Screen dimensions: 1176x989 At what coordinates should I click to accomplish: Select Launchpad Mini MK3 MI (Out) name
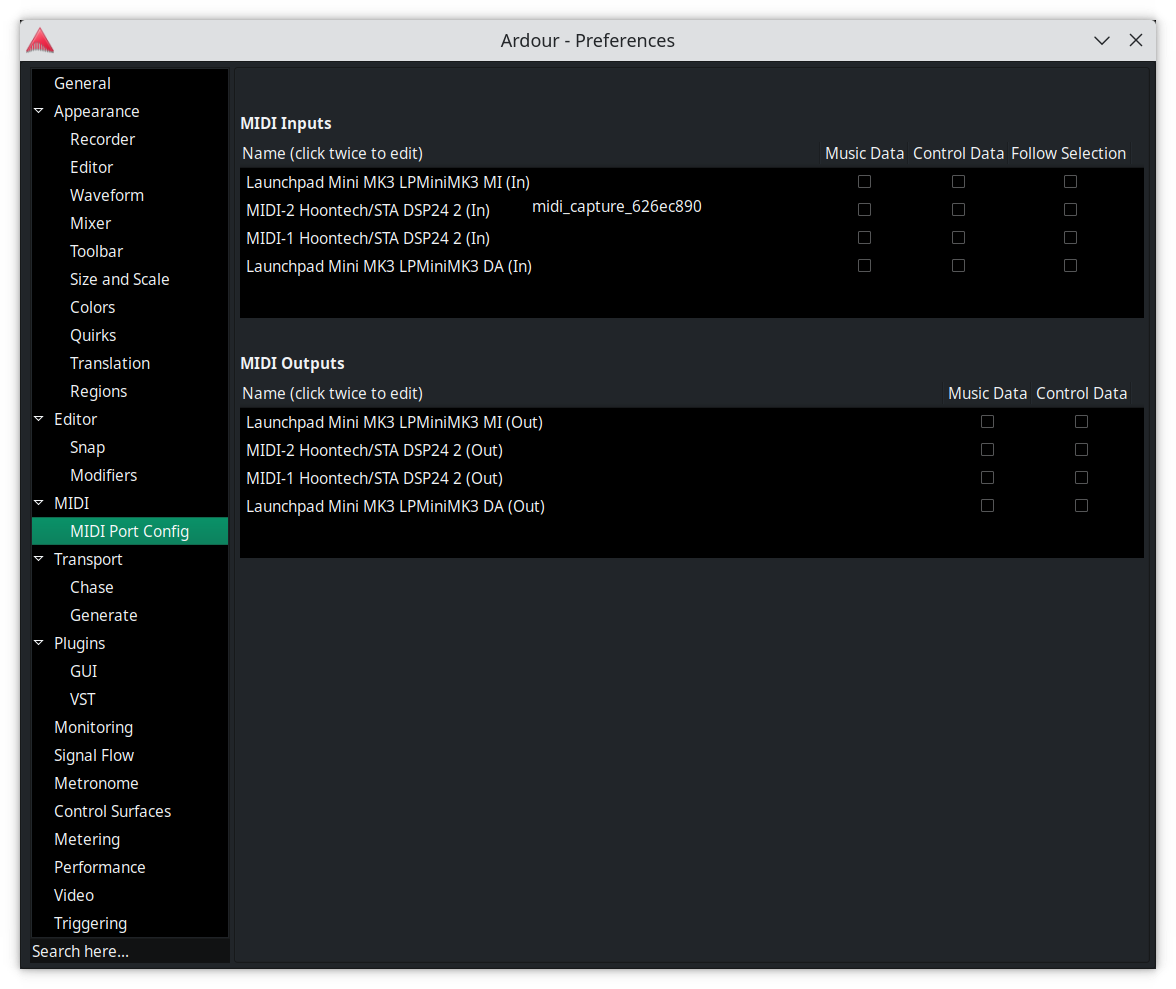coord(394,423)
